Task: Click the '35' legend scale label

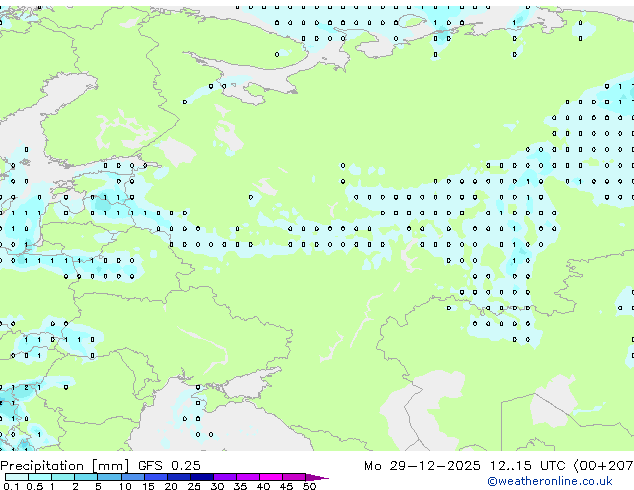Action: tap(240, 486)
